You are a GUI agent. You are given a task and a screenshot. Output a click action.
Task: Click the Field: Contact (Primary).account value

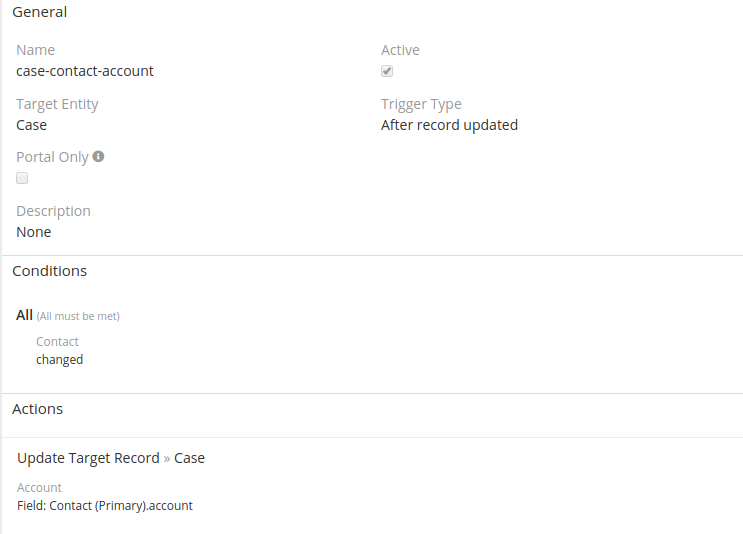pyautogui.click(x=105, y=506)
